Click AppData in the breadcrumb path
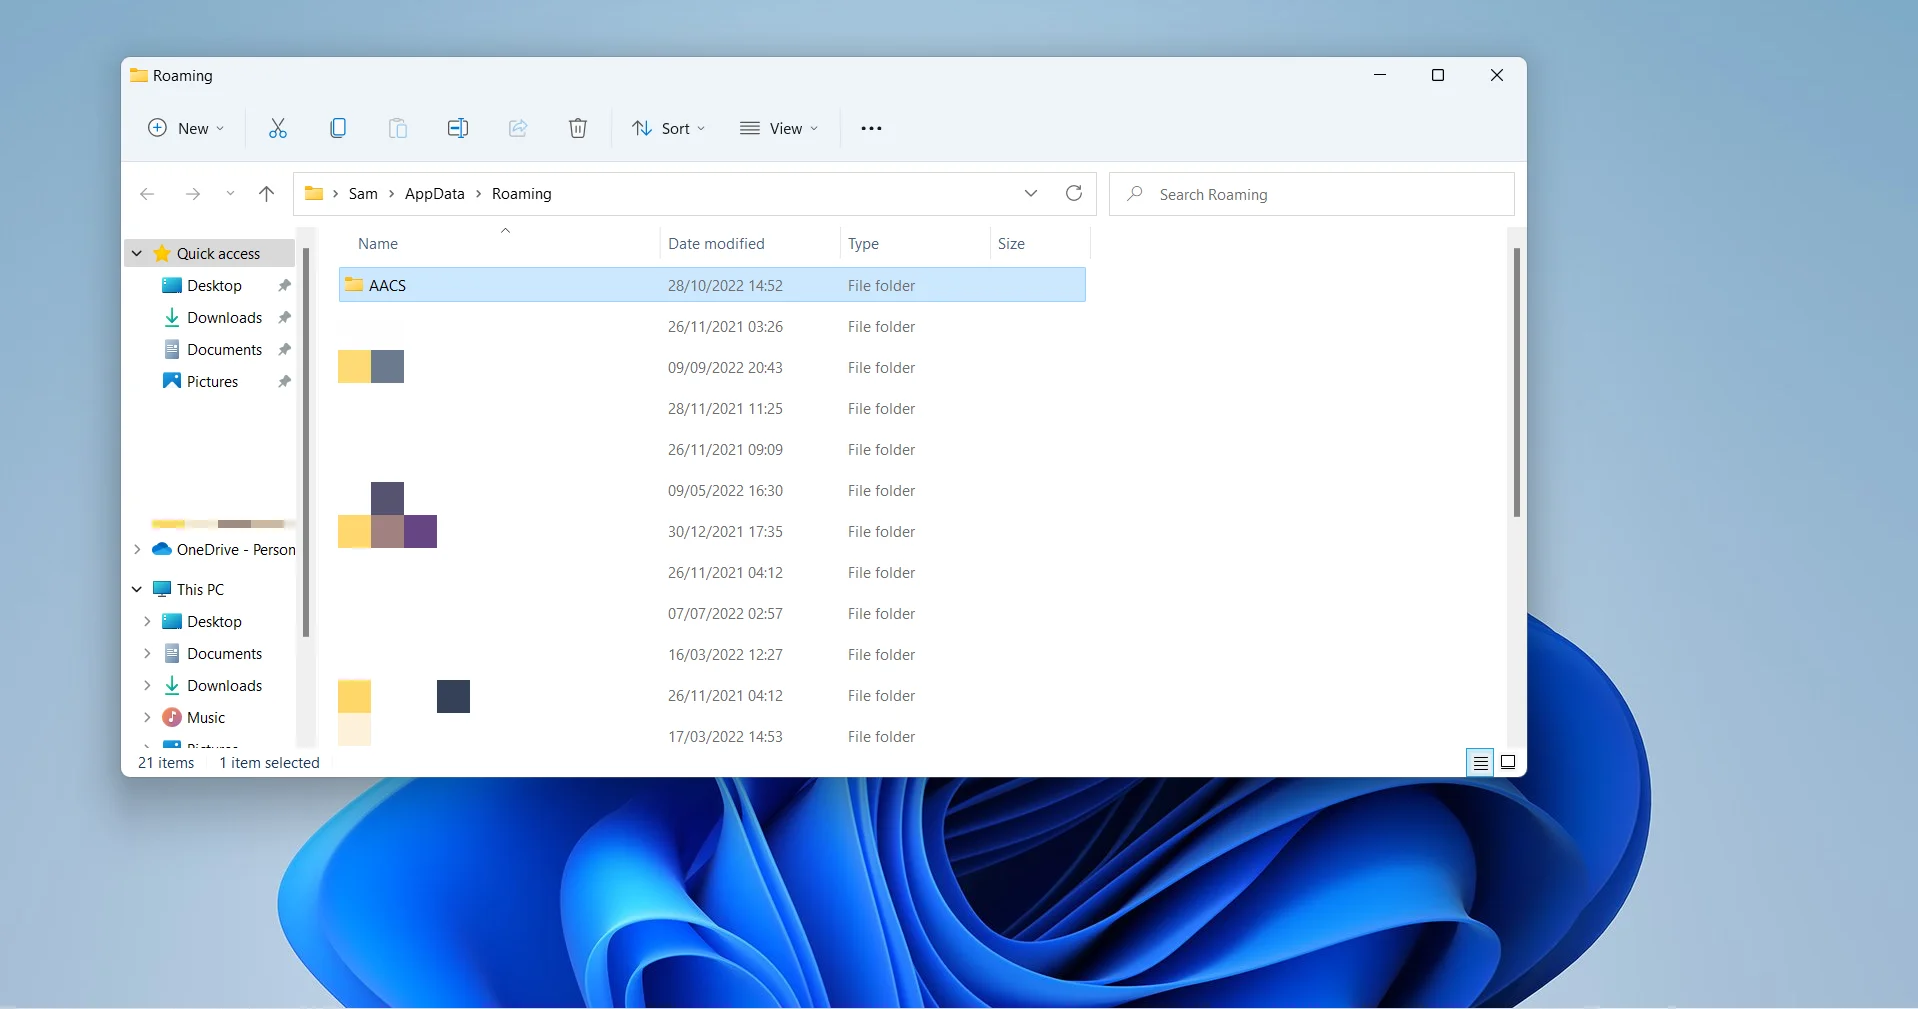Screen dimensions: 1918x1009 click(434, 194)
